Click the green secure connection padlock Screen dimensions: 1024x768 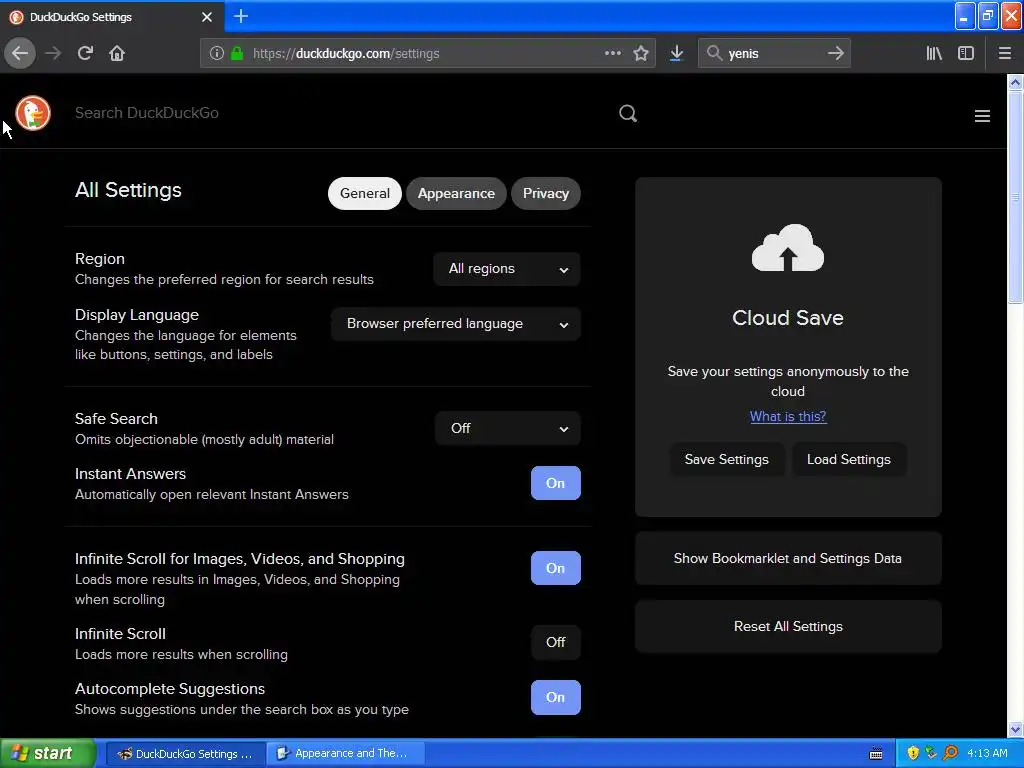237,53
